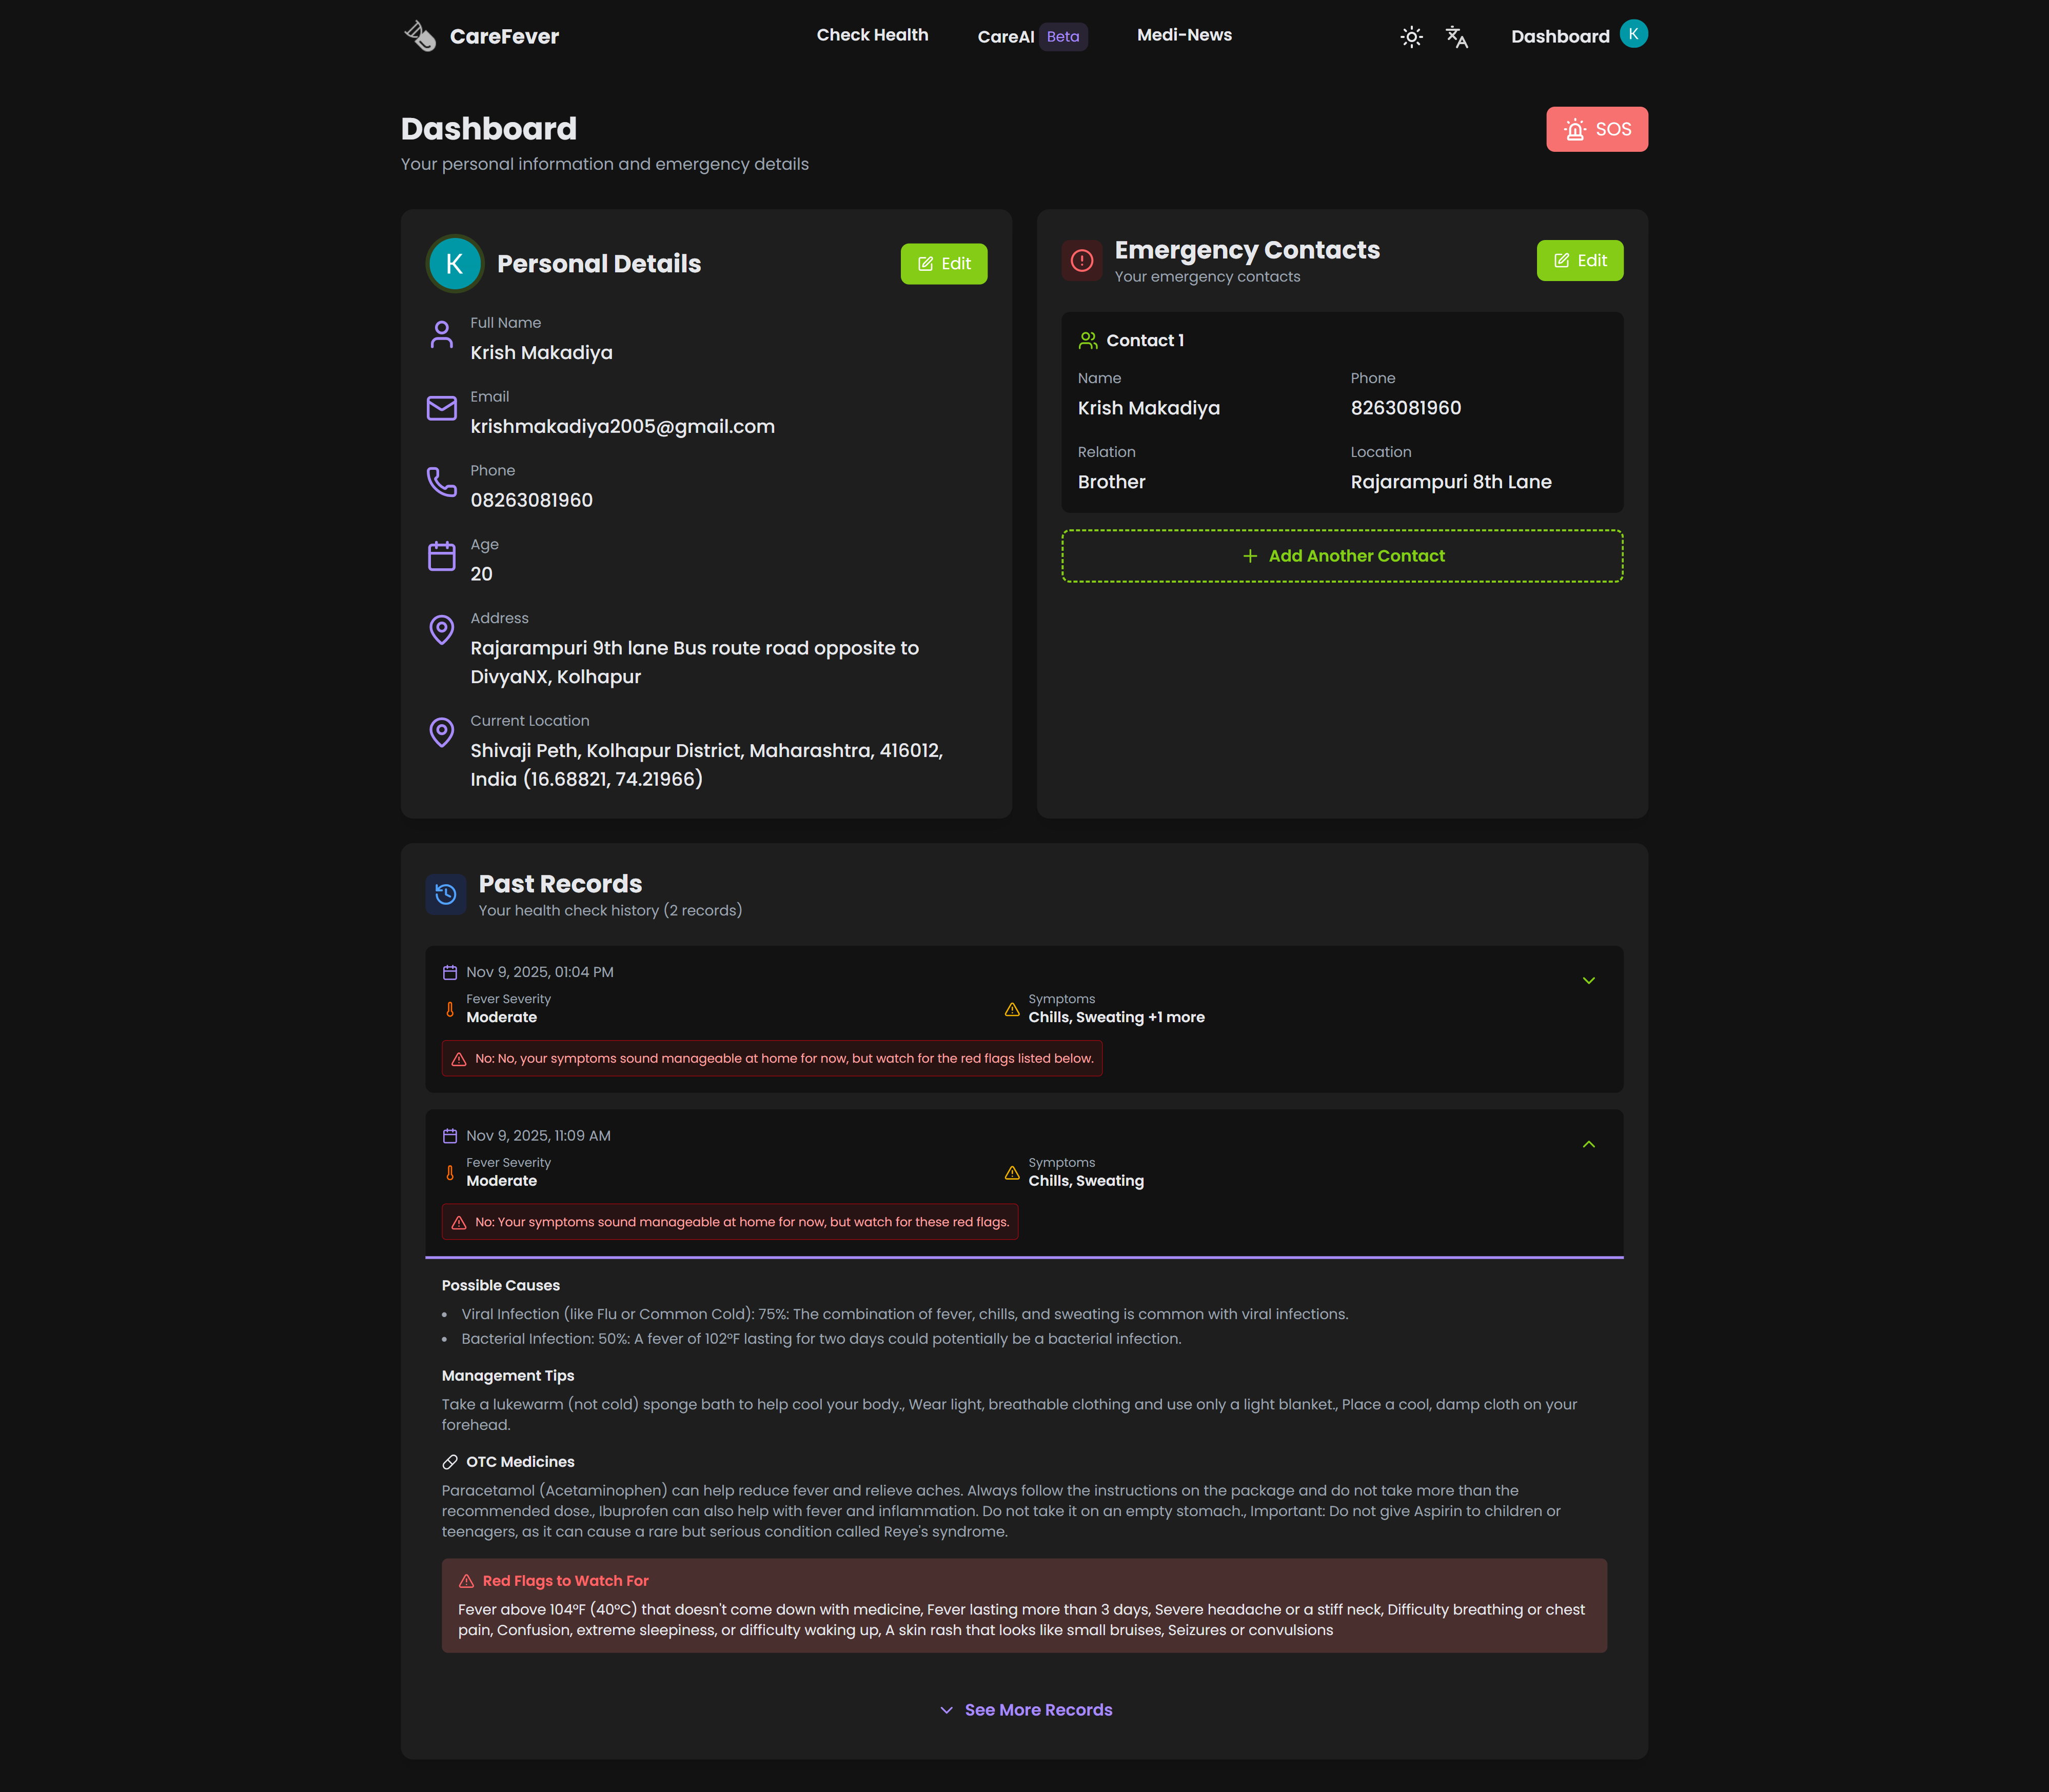2049x1792 pixels.
Task: Click the email envelope icon
Action: (x=441, y=408)
